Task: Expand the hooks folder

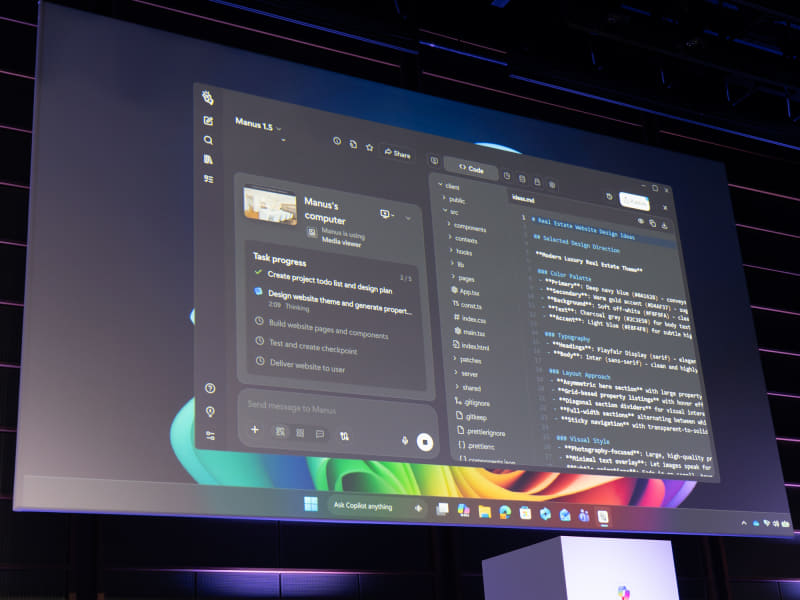Action: coord(461,252)
